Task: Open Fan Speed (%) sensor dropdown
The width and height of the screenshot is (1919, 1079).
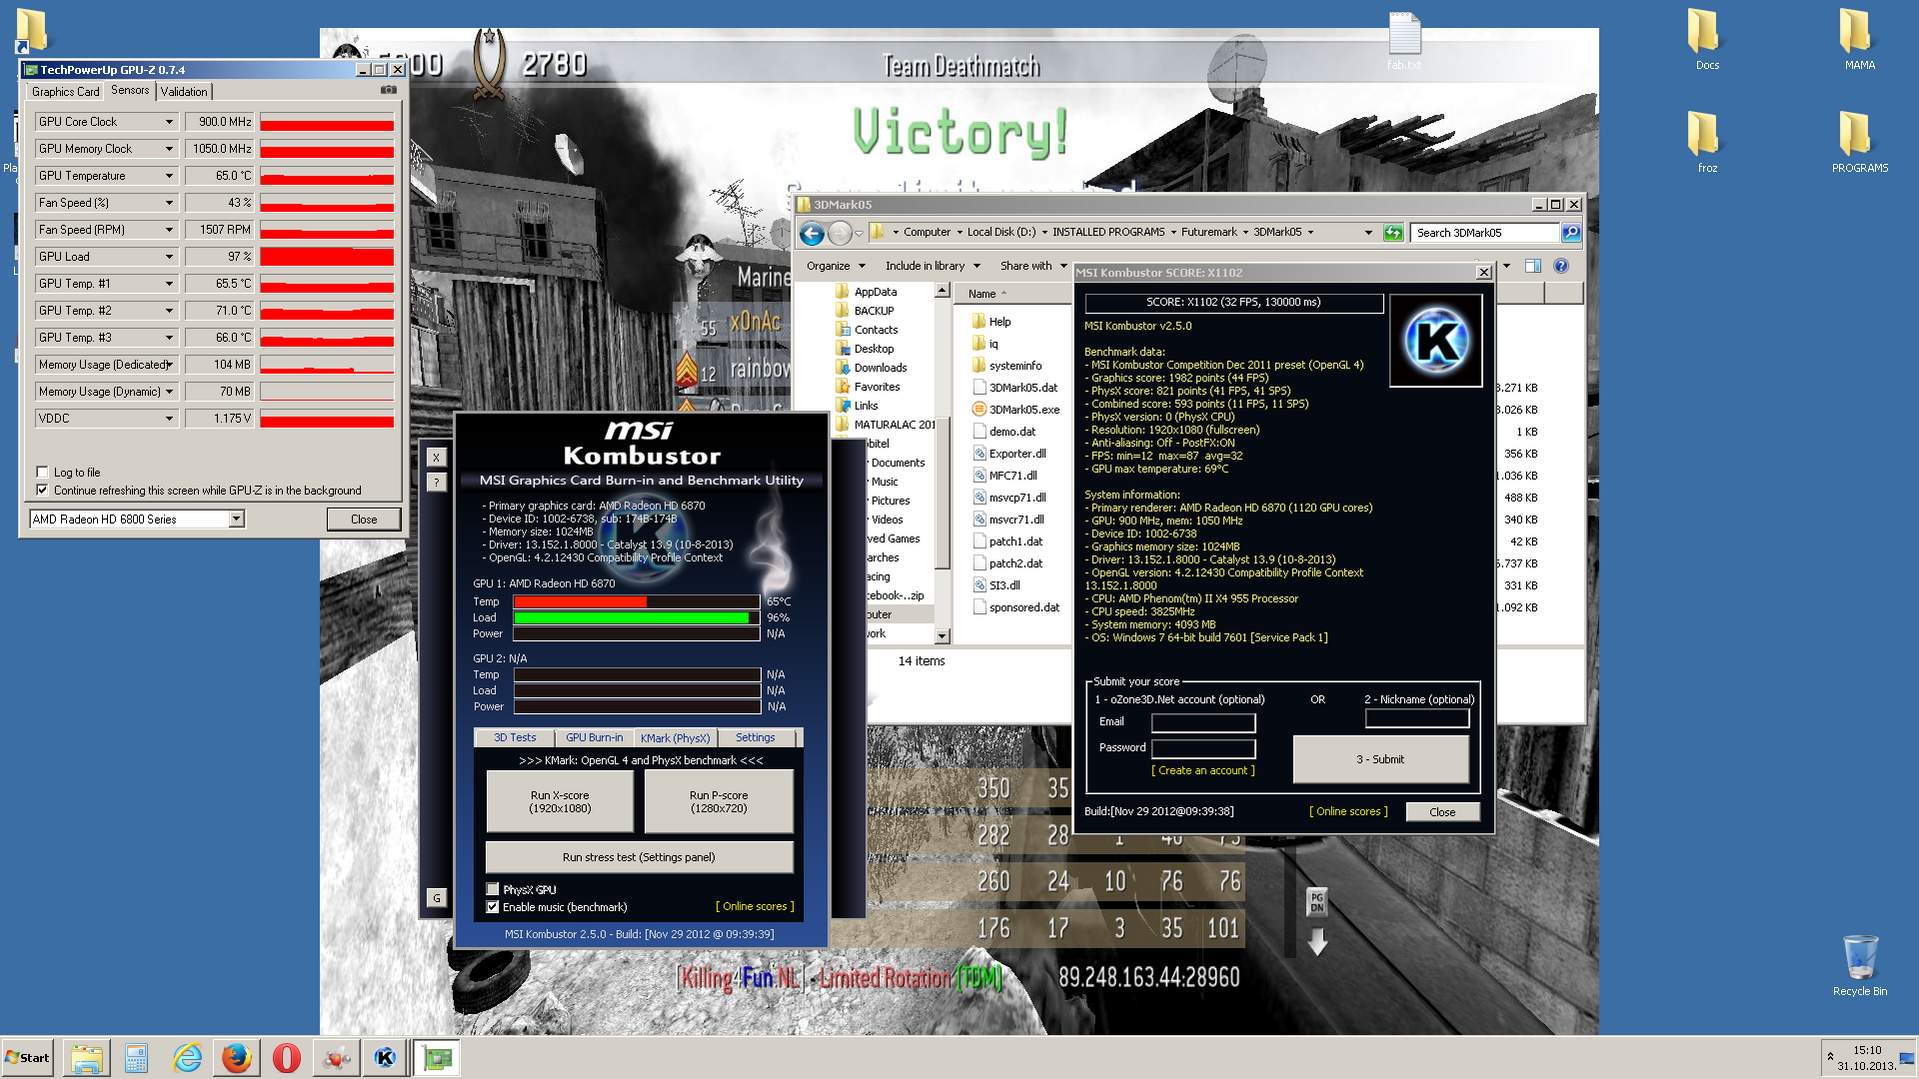Action: point(169,203)
